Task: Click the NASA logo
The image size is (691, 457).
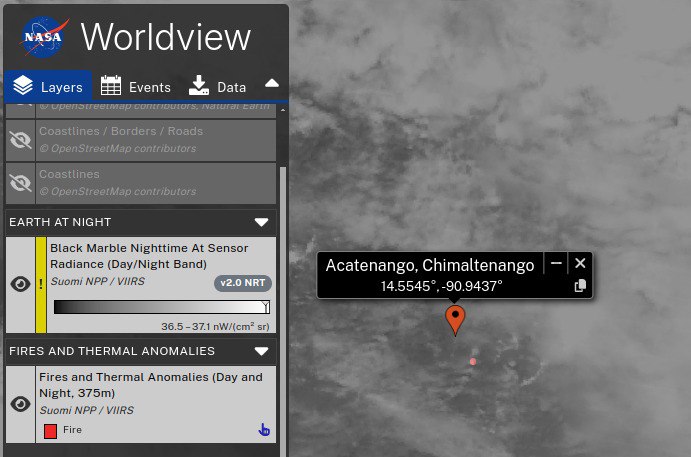Action: tap(44, 37)
